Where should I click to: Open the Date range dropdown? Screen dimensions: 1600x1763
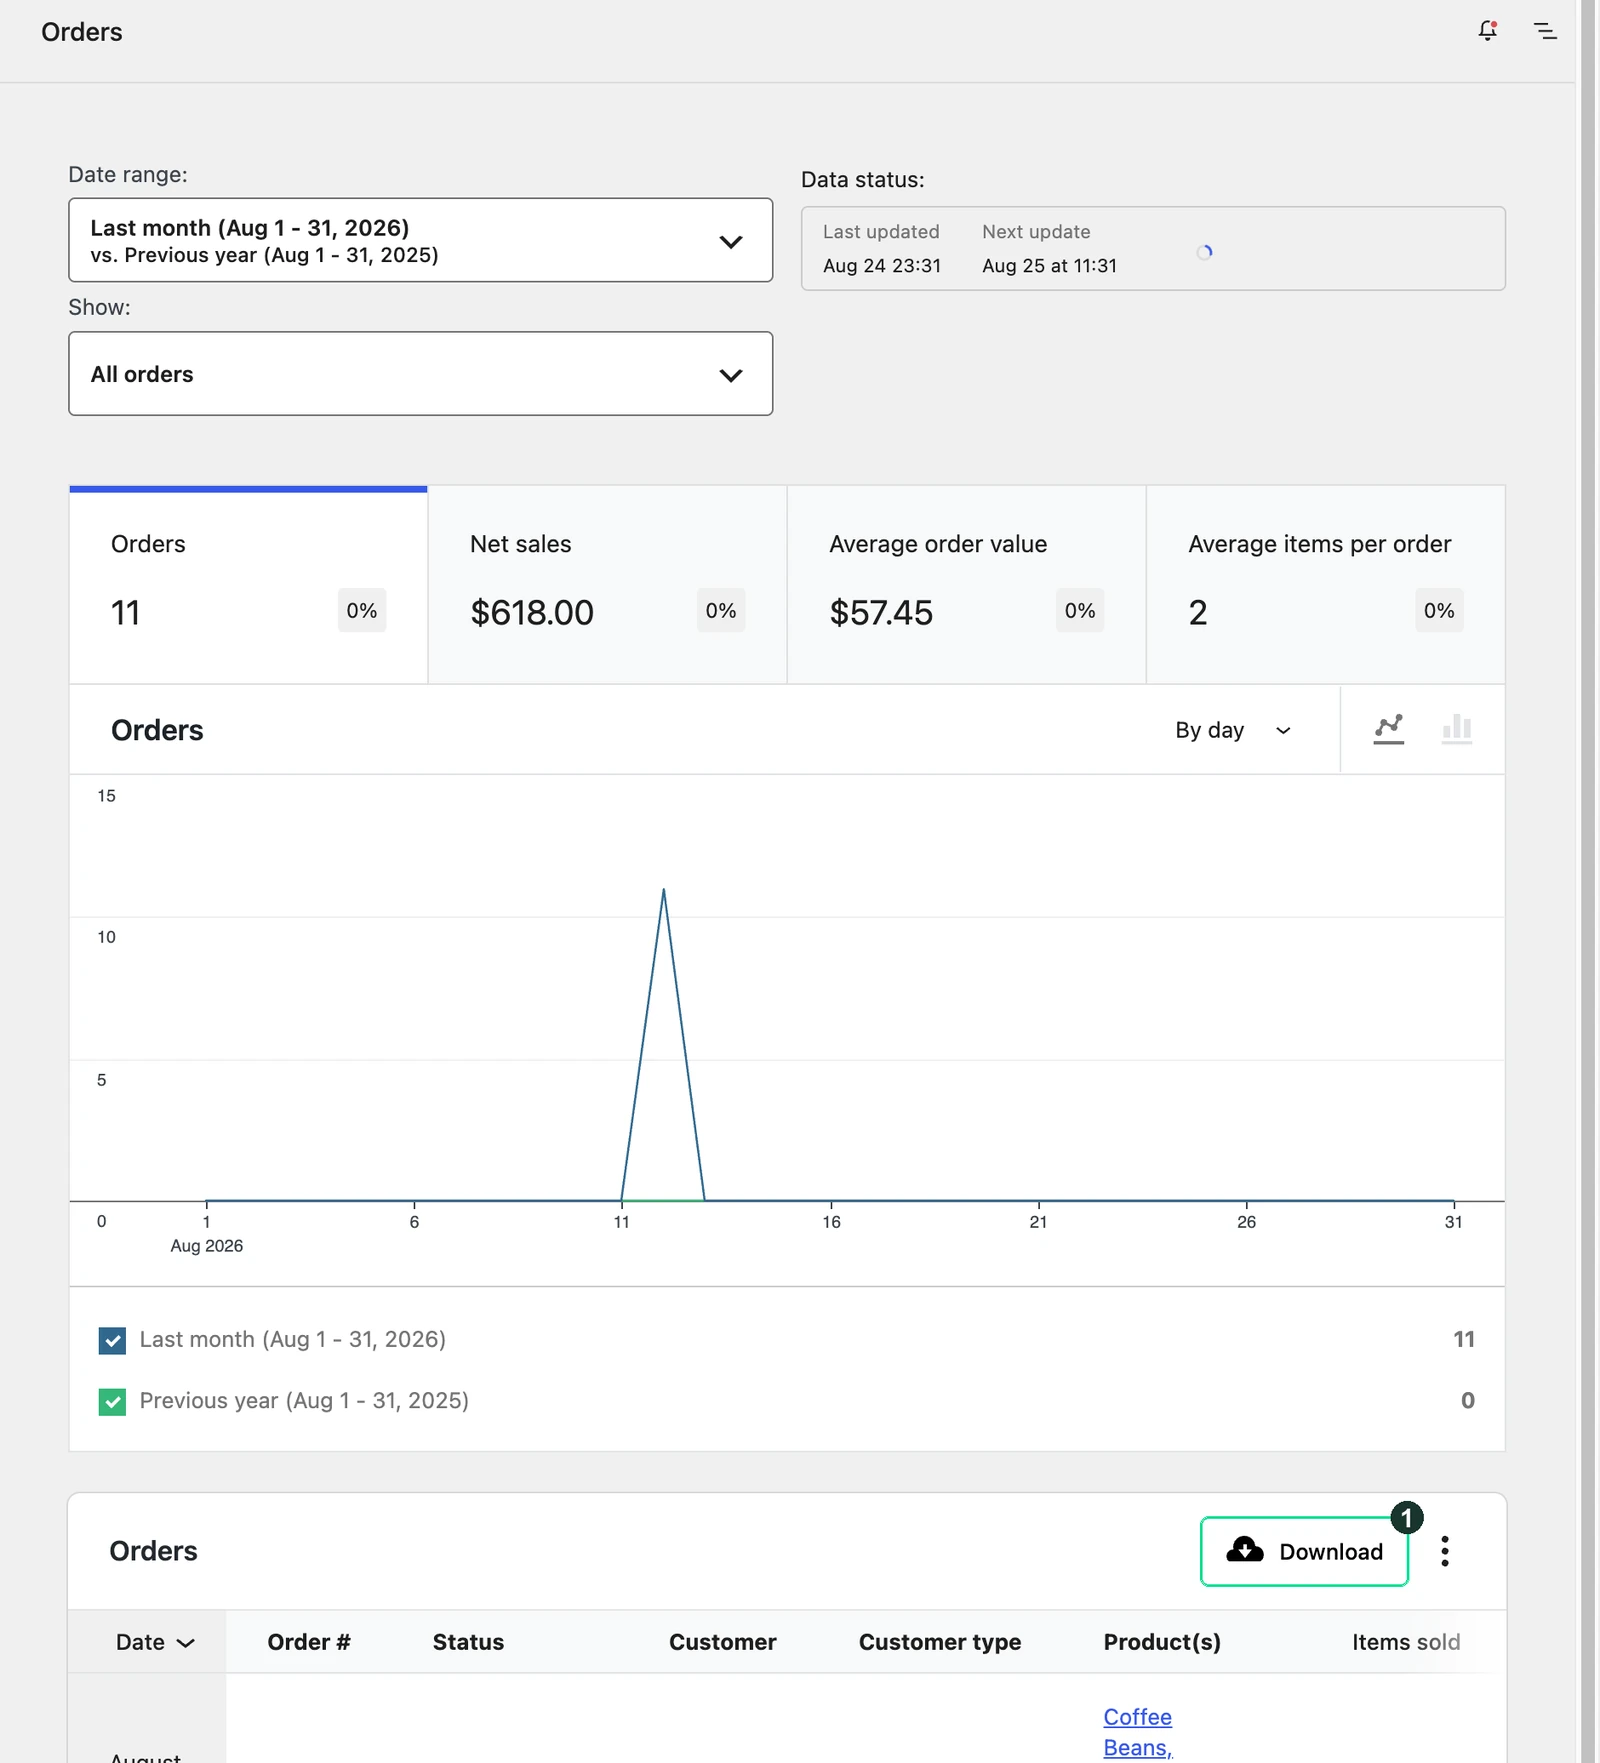click(x=420, y=240)
